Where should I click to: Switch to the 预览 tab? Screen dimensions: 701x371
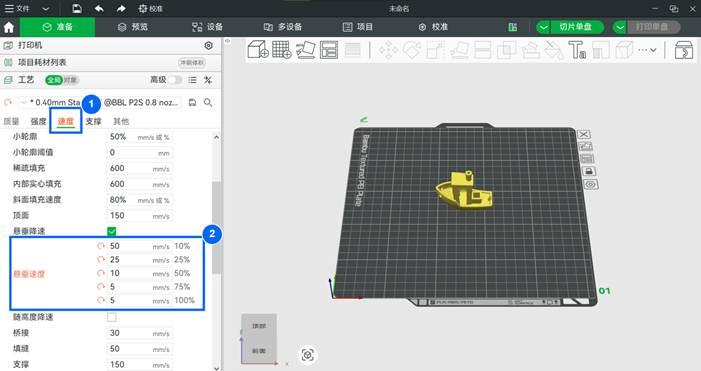[132, 27]
